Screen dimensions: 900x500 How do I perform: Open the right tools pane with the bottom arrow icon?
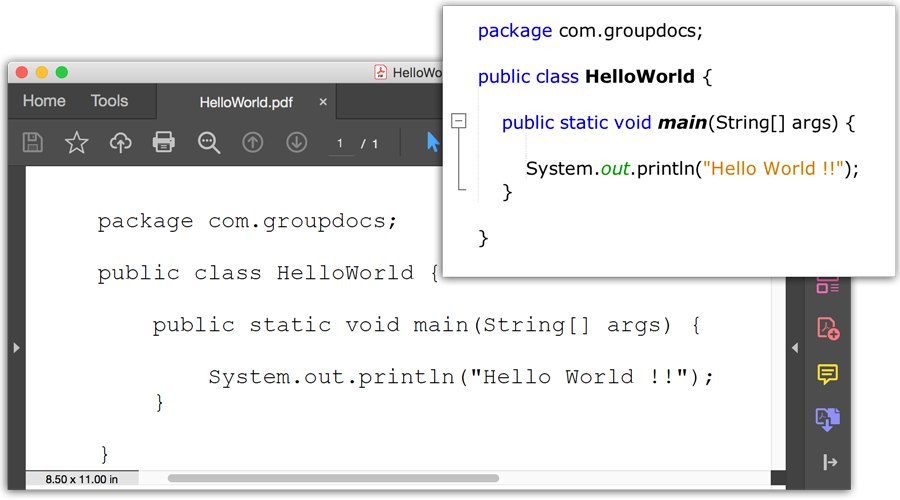[830, 462]
